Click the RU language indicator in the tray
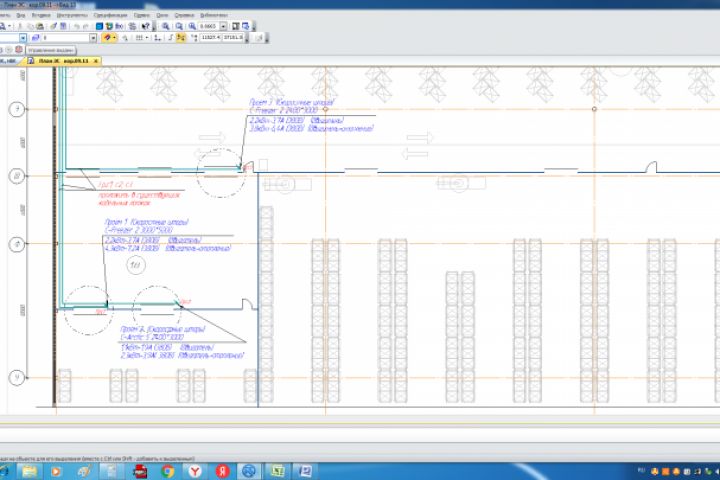720x480 pixels. [x=641, y=470]
